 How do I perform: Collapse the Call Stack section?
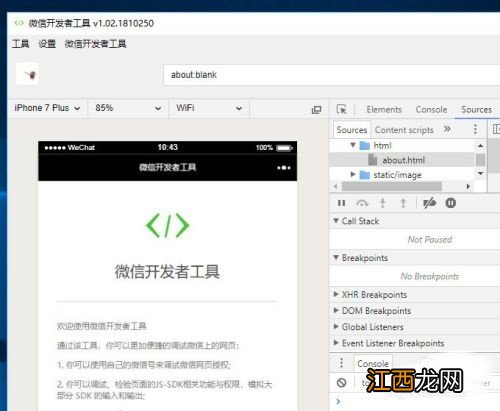[x=336, y=220]
